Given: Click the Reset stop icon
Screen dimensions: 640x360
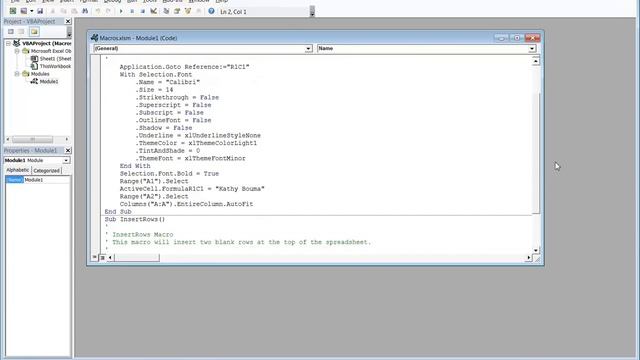Looking at the screenshot, I should [x=142, y=11].
